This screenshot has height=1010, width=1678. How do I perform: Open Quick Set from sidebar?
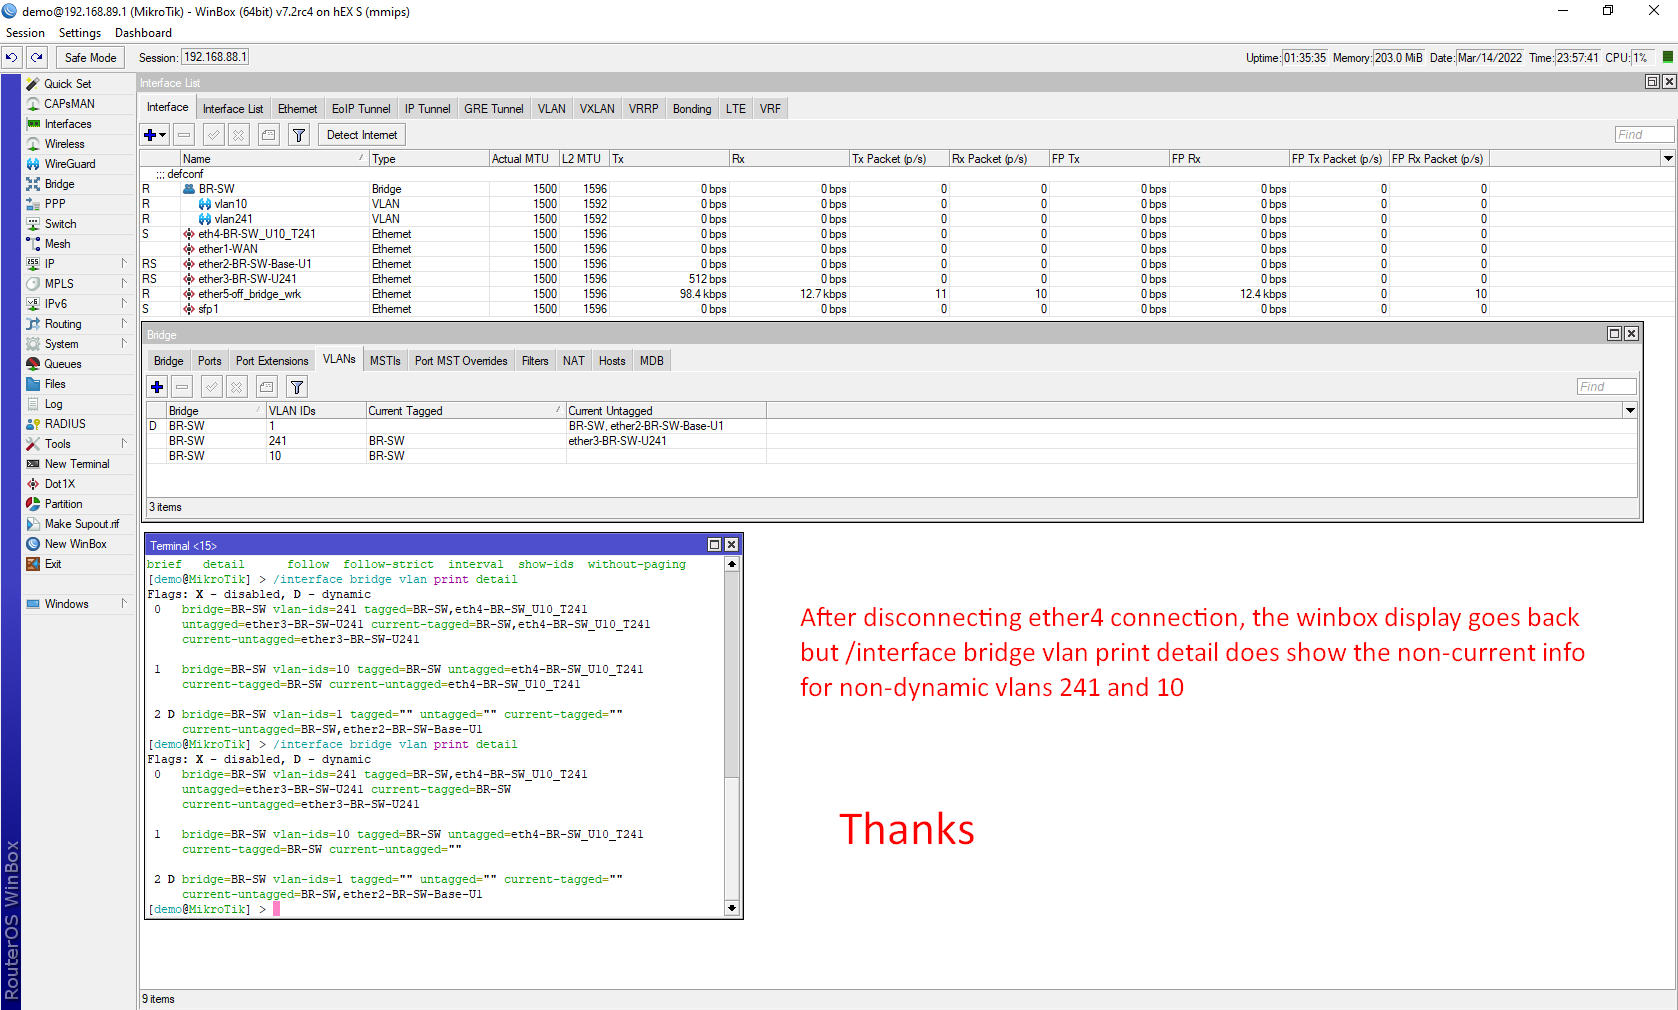(x=67, y=84)
